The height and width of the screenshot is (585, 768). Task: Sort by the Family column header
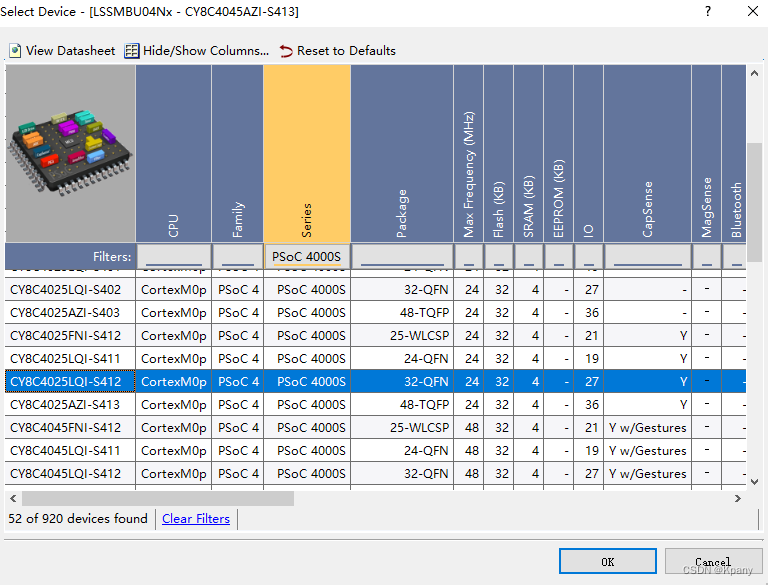tap(238, 153)
